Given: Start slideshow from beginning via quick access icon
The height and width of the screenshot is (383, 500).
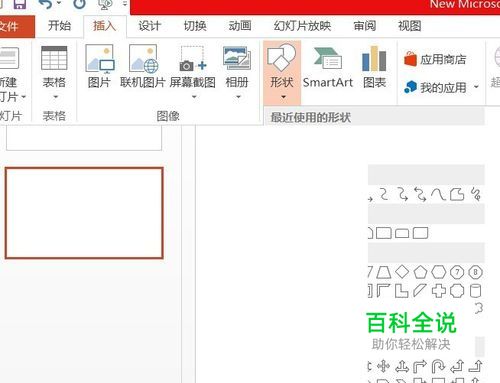Looking at the screenshot, I should [105, 4].
